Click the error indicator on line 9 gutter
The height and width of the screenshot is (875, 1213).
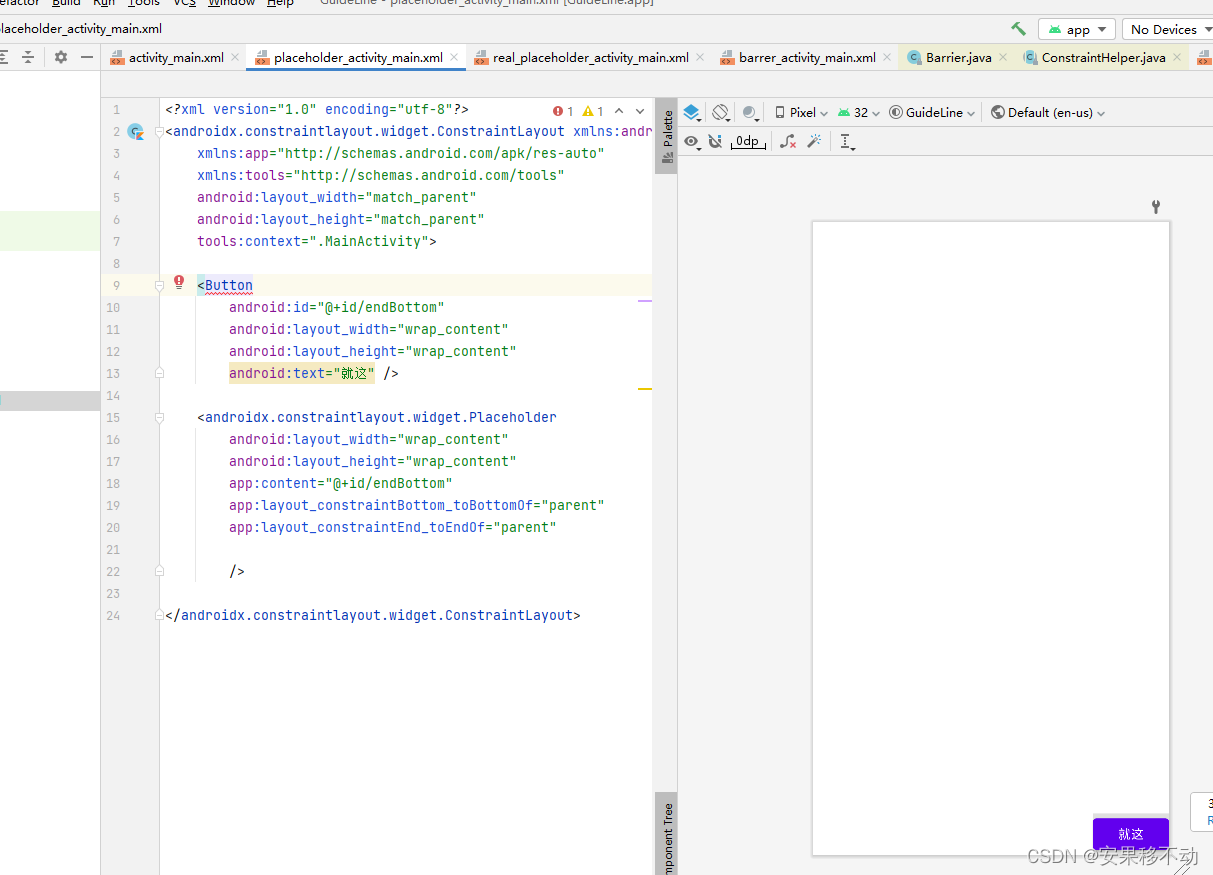tap(179, 283)
